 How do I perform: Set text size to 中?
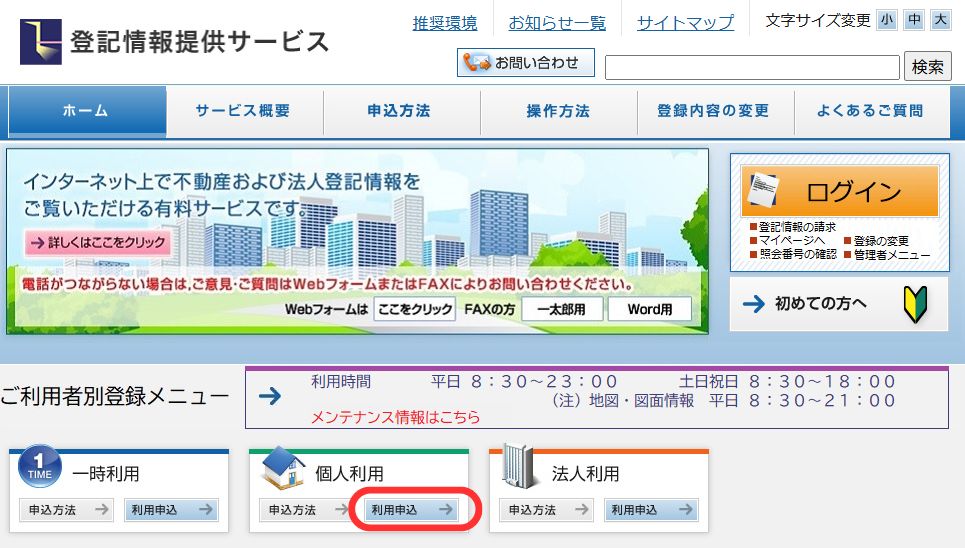[x=914, y=20]
